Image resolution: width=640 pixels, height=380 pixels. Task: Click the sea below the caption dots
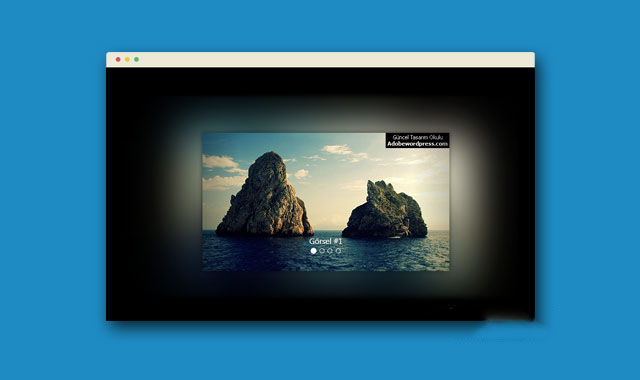(325, 262)
